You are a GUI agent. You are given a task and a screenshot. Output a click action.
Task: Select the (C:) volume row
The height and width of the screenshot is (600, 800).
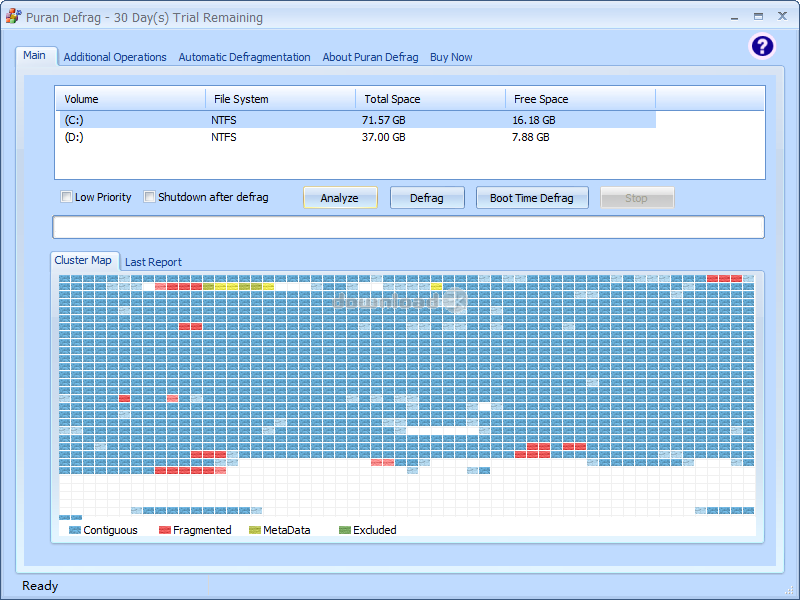click(74, 120)
